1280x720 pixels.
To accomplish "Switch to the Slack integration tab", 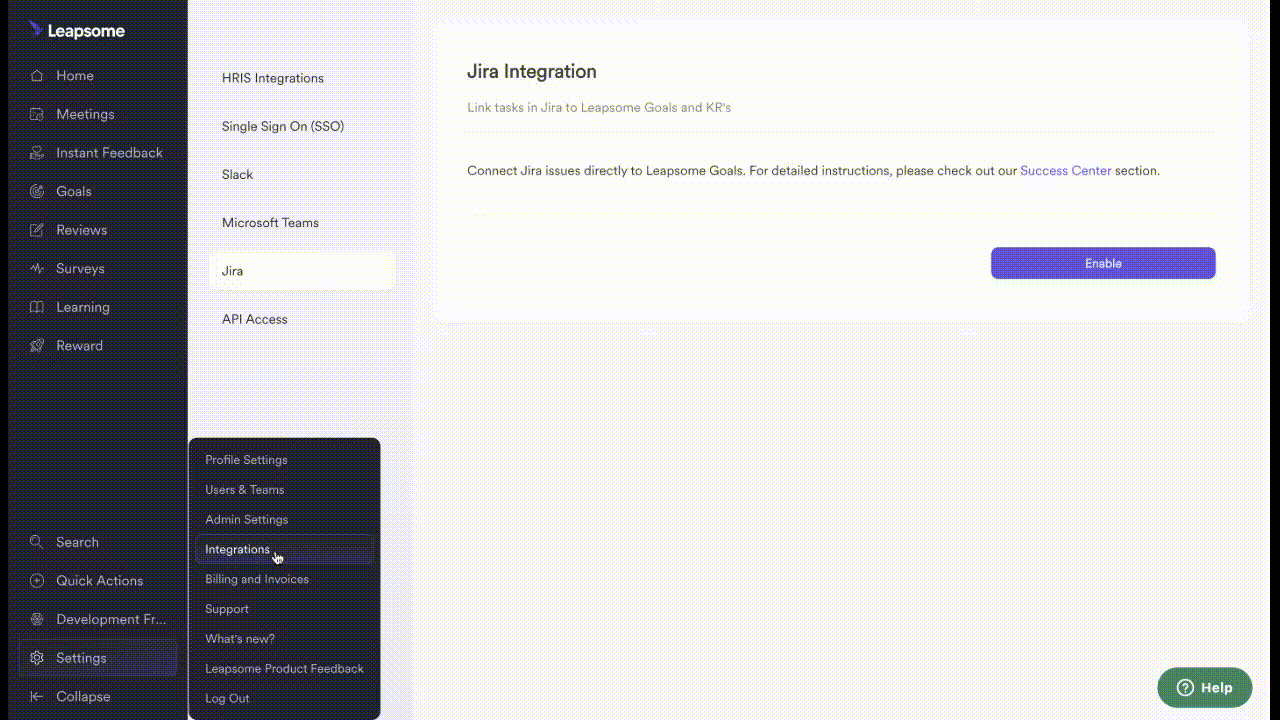I will pyautogui.click(x=237, y=174).
